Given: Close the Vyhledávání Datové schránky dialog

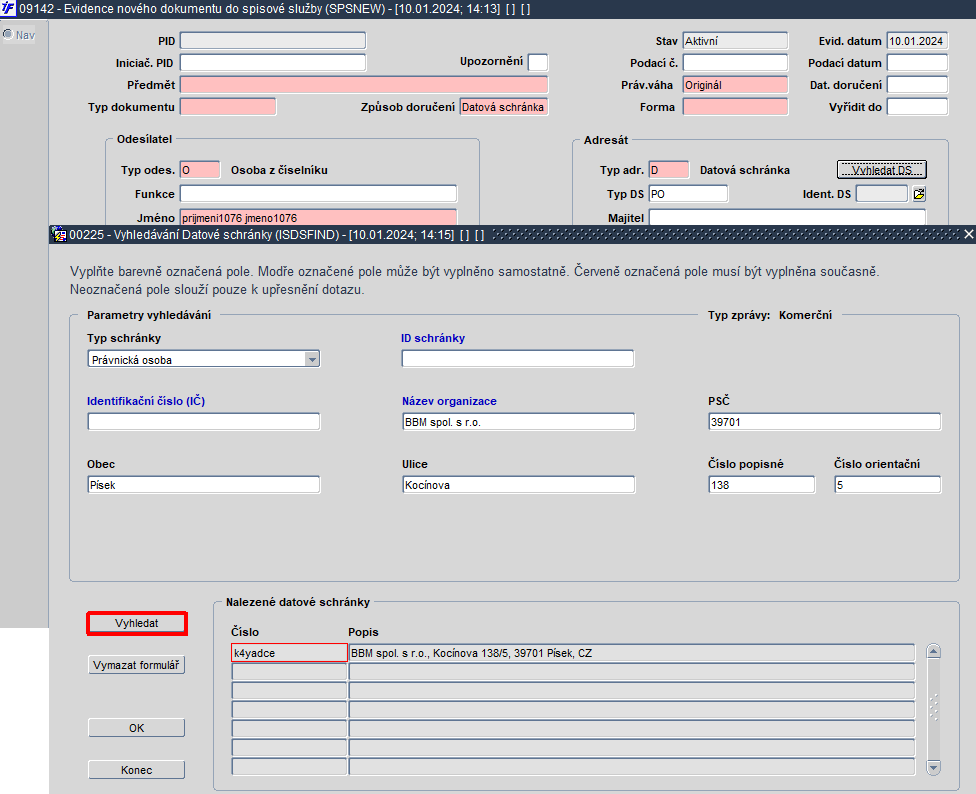Looking at the screenshot, I should pos(968,235).
